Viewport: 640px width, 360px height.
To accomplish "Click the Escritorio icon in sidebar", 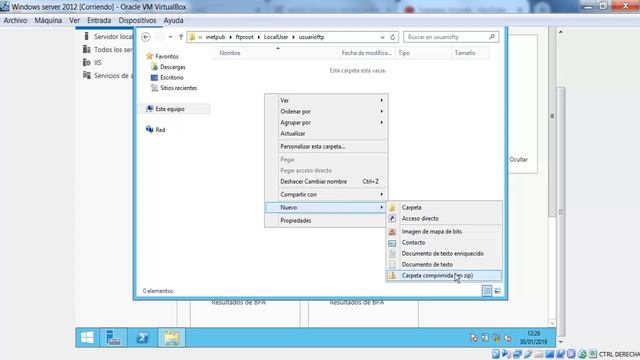I will [x=154, y=77].
